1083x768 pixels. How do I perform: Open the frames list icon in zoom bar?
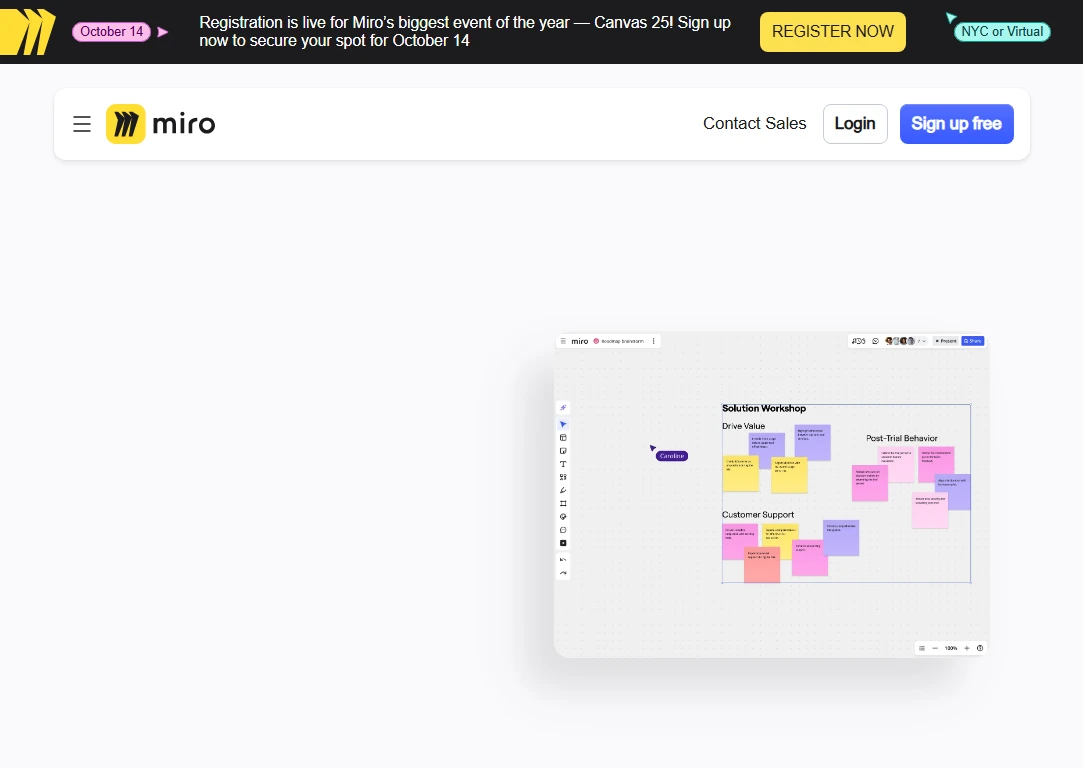921,648
